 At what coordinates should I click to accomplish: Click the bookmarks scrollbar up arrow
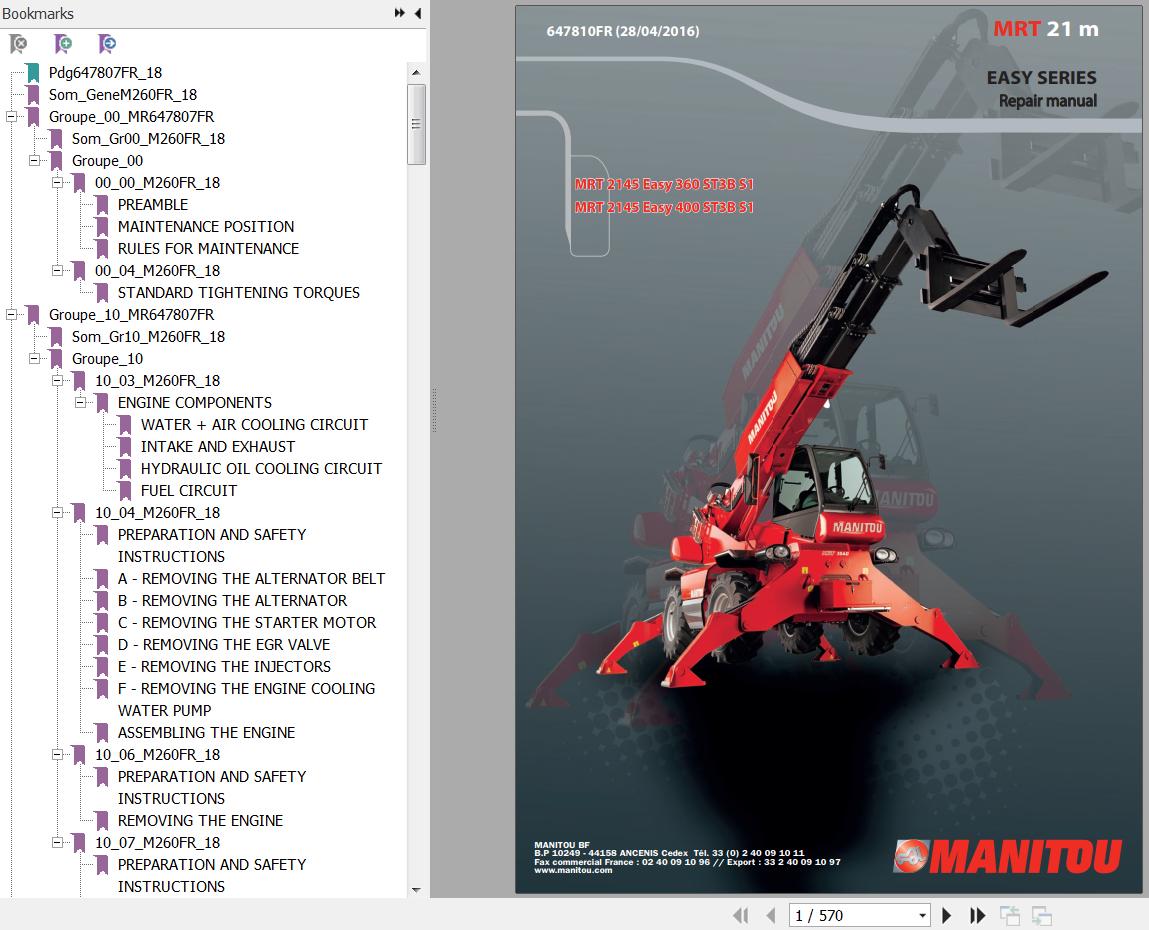coord(416,72)
